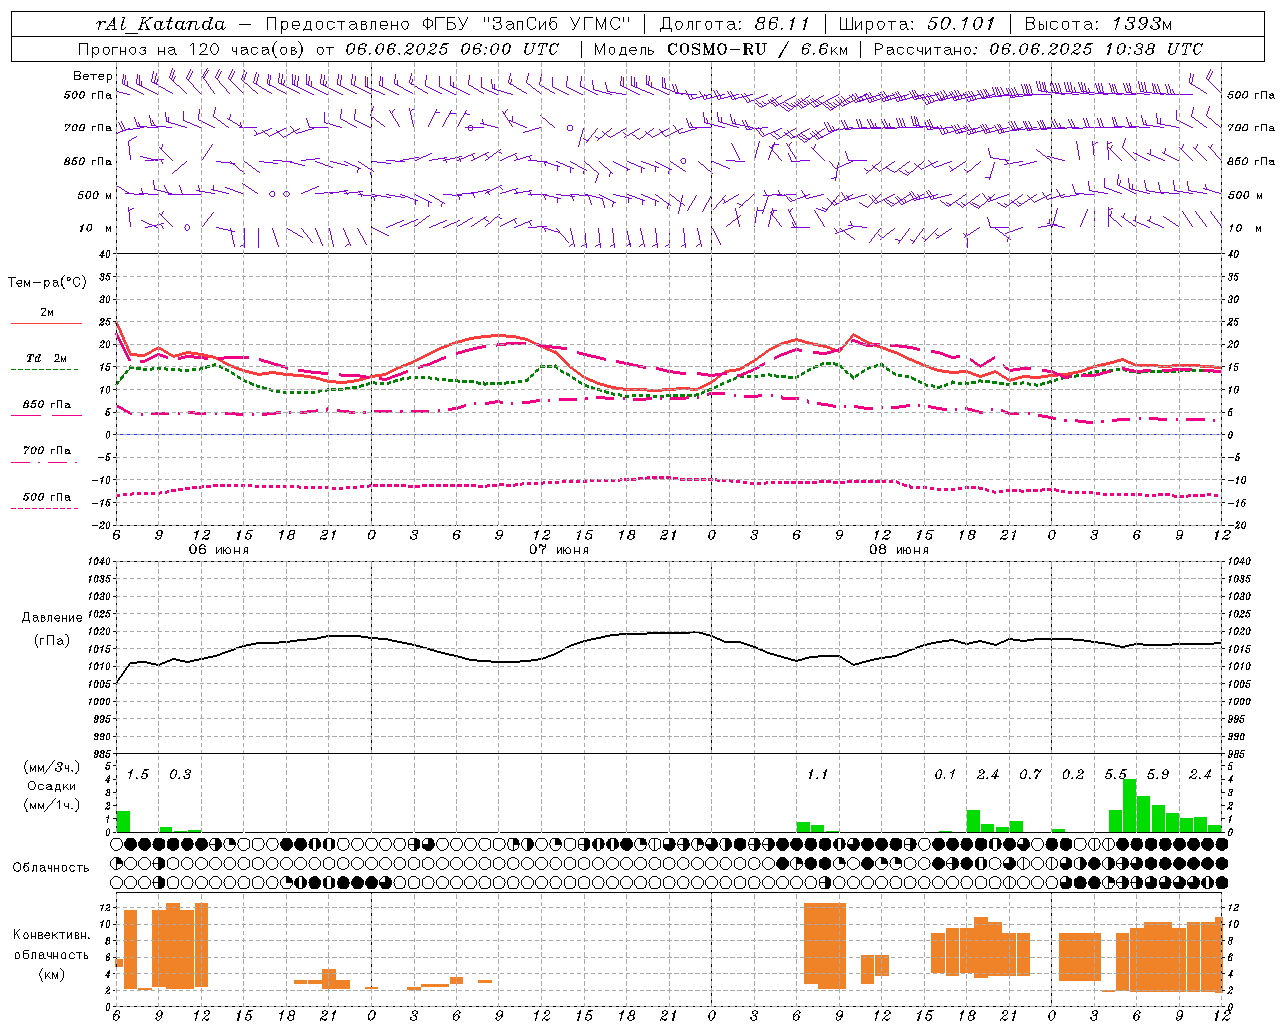The width and height of the screenshot is (1280, 1024).
Task: Click the 08 июня date label
Action: [x=899, y=550]
